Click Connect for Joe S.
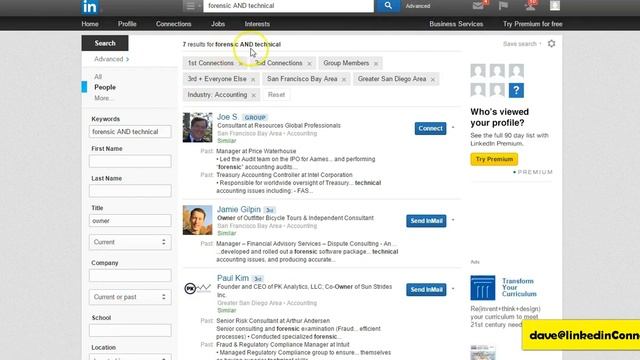640x360 pixels. click(430, 128)
